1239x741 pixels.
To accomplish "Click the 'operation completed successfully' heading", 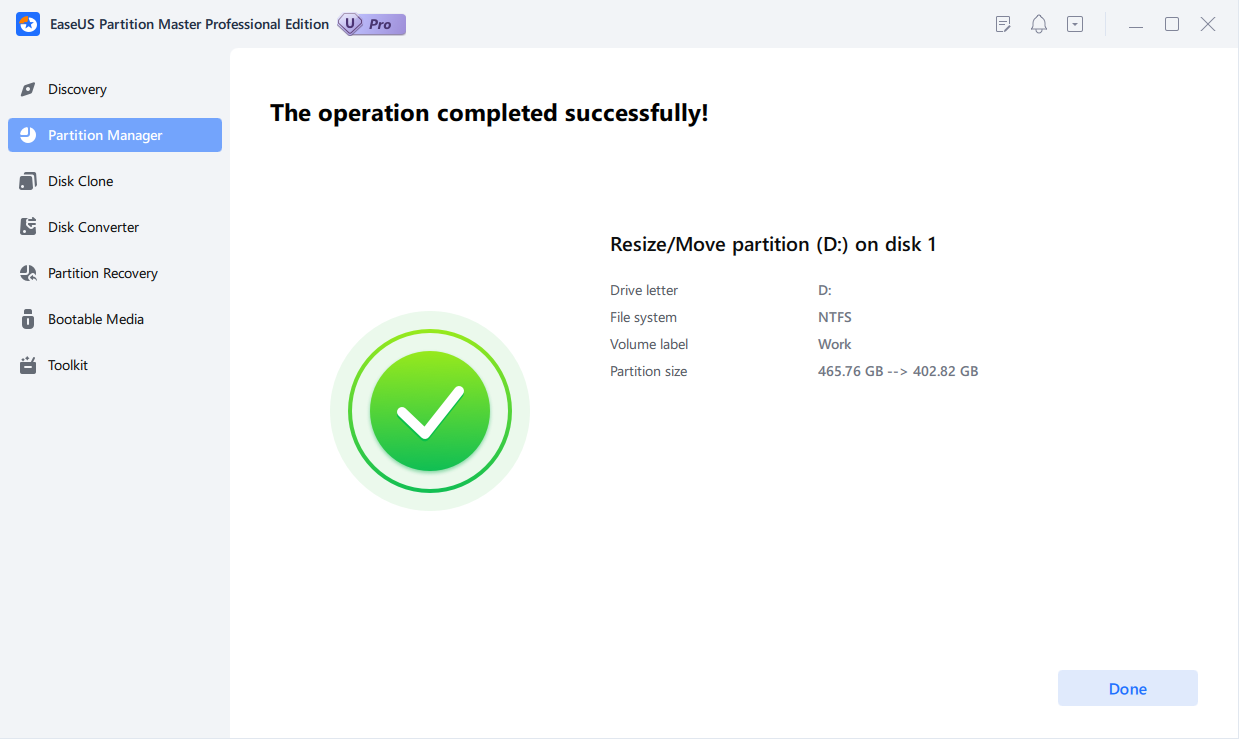I will click(489, 113).
